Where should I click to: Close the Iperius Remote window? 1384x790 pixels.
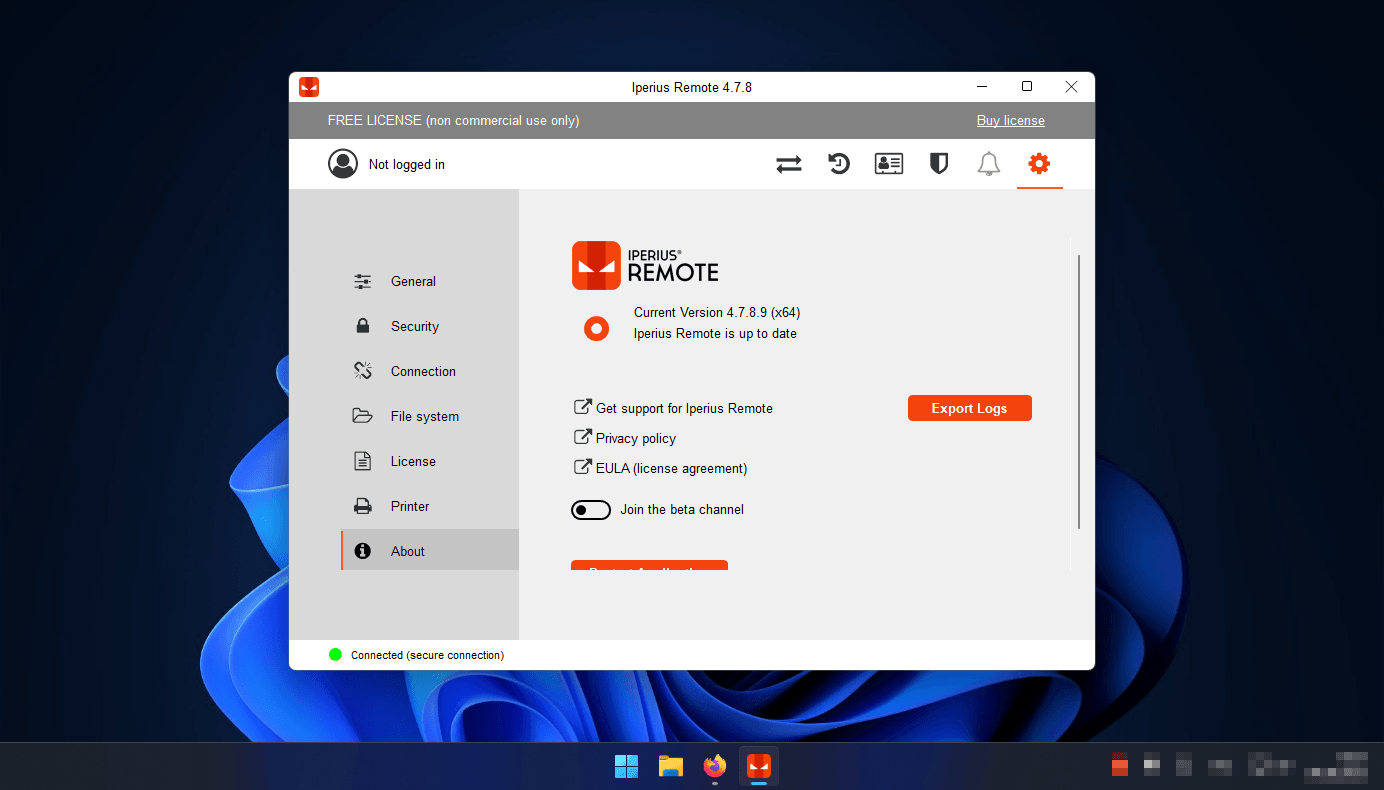tap(1071, 87)
